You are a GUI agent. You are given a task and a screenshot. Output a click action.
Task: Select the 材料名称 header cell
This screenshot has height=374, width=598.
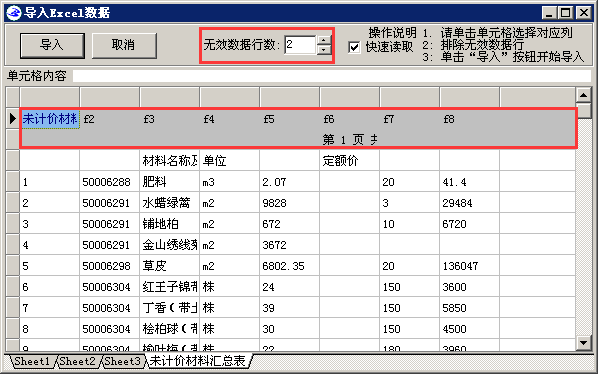coord(169,161)
